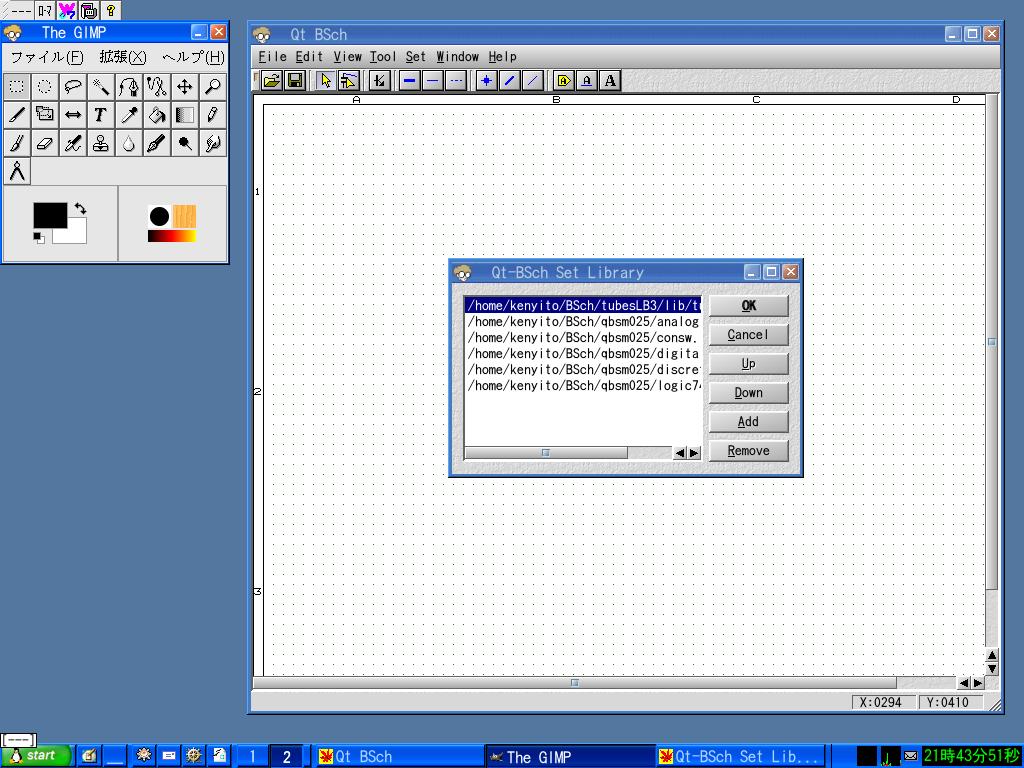Click the Remove button in the dialog
Viewport: 1024px width, 768px height.
(748, 451)
